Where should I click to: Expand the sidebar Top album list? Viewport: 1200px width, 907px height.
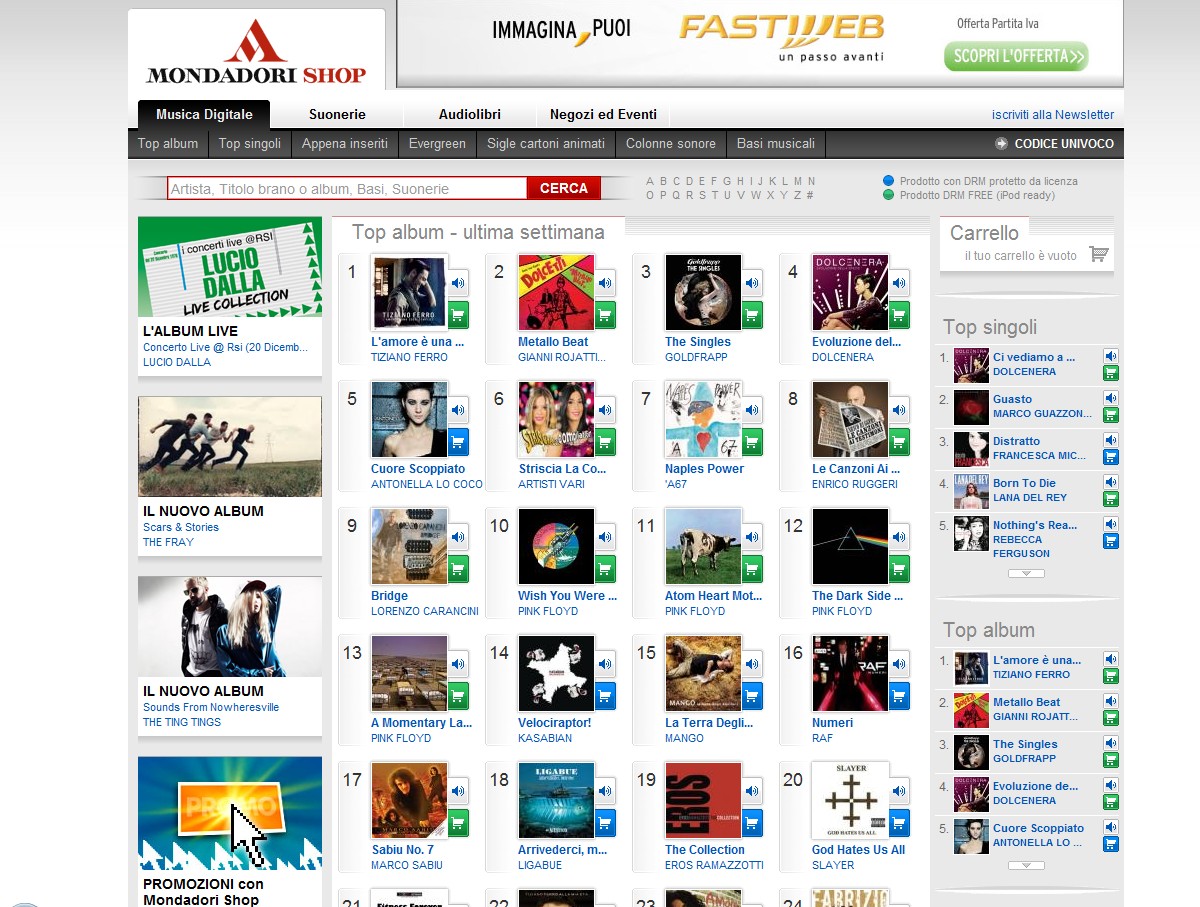(1026, 865)
